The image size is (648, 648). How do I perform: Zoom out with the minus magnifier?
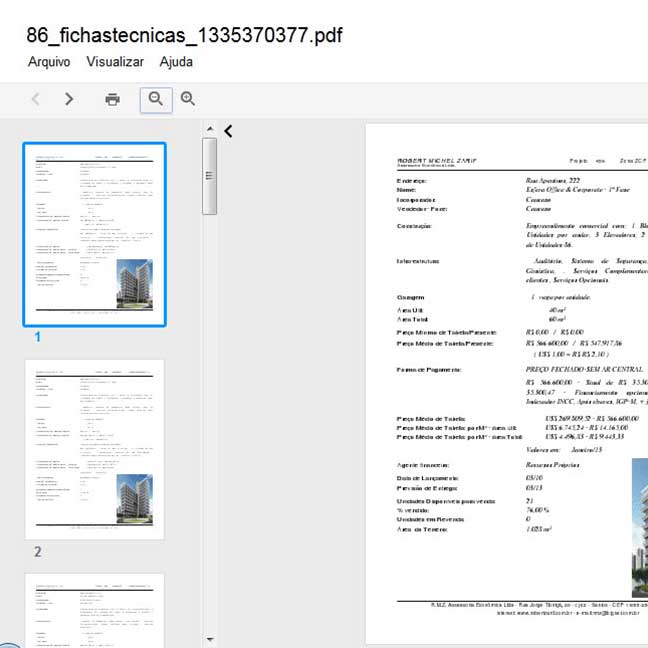155,99
